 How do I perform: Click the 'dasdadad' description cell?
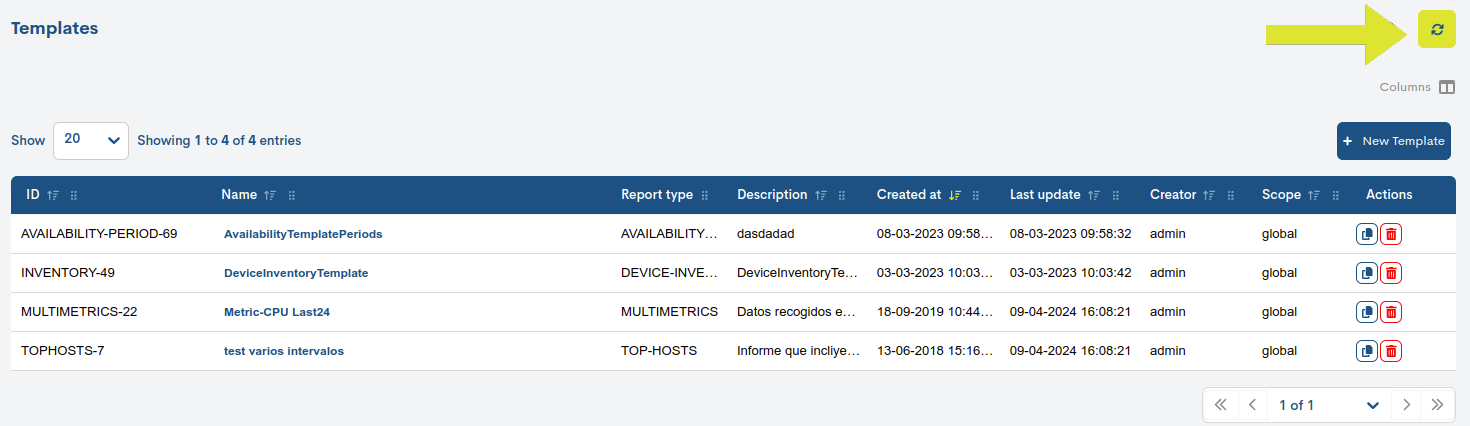[766, 234]
